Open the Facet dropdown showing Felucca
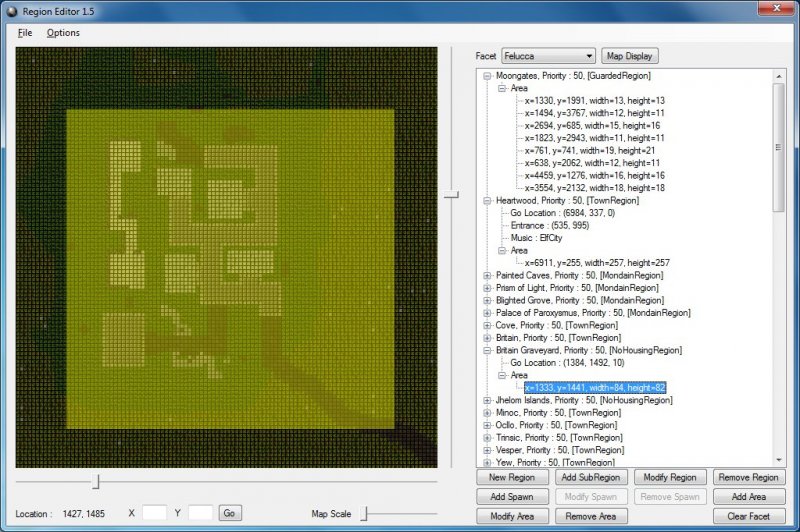 tap(548, 56)
